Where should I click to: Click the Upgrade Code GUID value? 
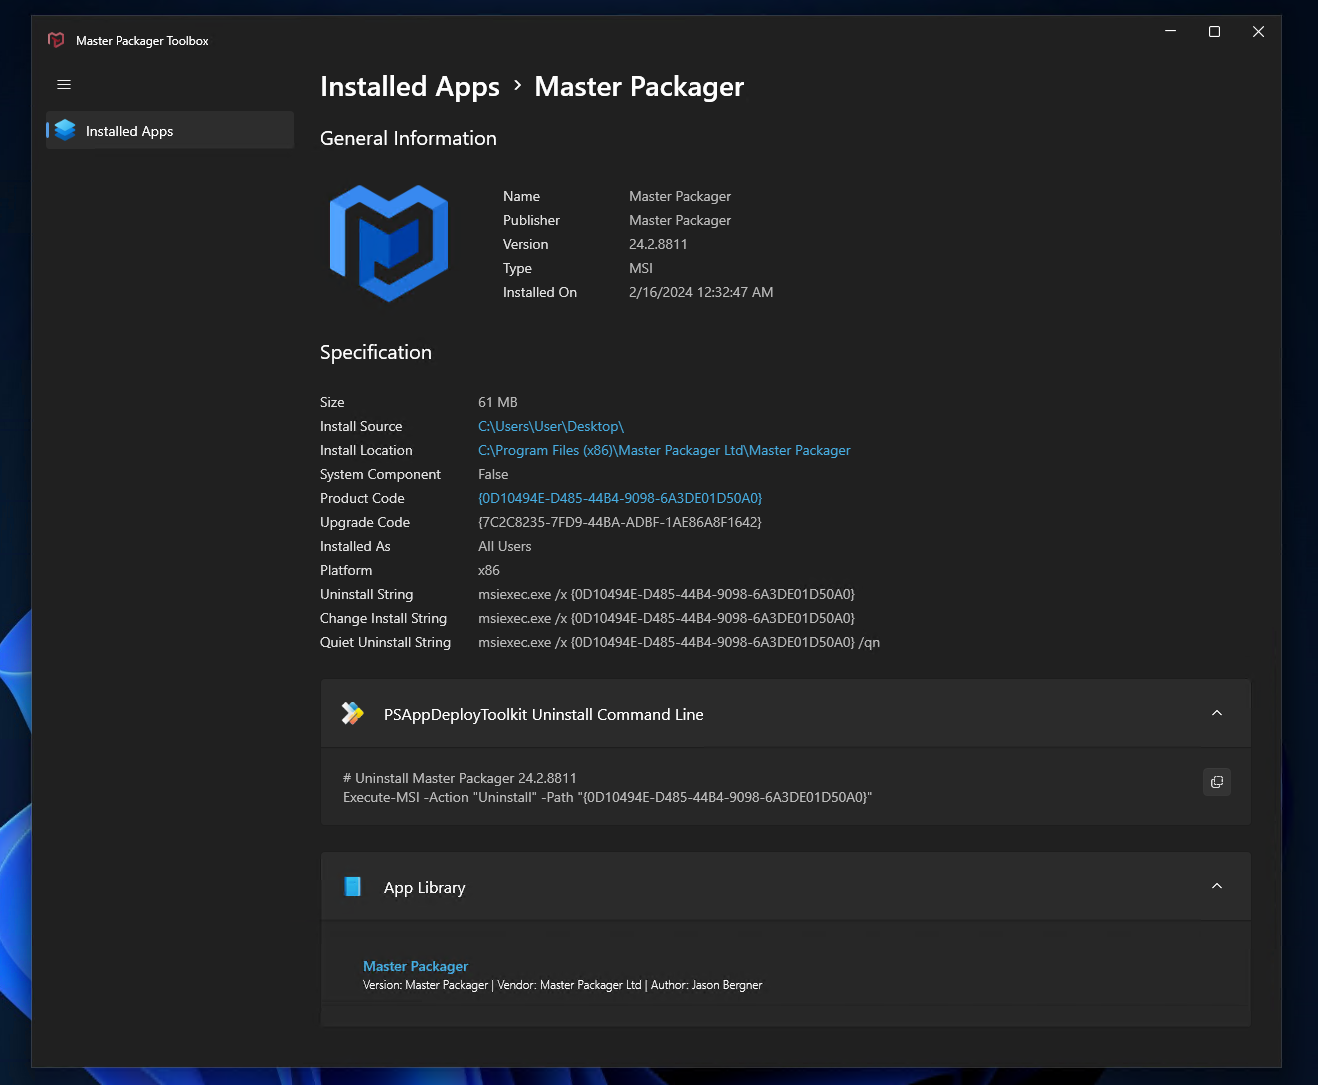tap(620, 522)
